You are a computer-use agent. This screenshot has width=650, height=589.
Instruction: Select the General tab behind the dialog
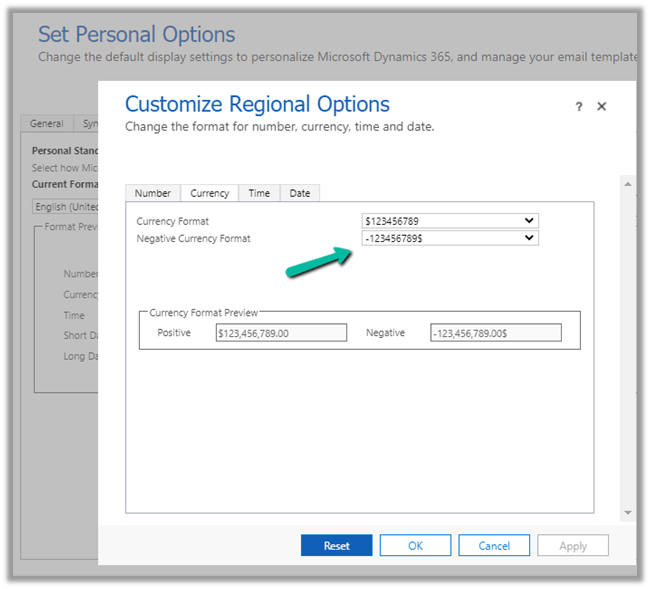[x=47, y=124]
